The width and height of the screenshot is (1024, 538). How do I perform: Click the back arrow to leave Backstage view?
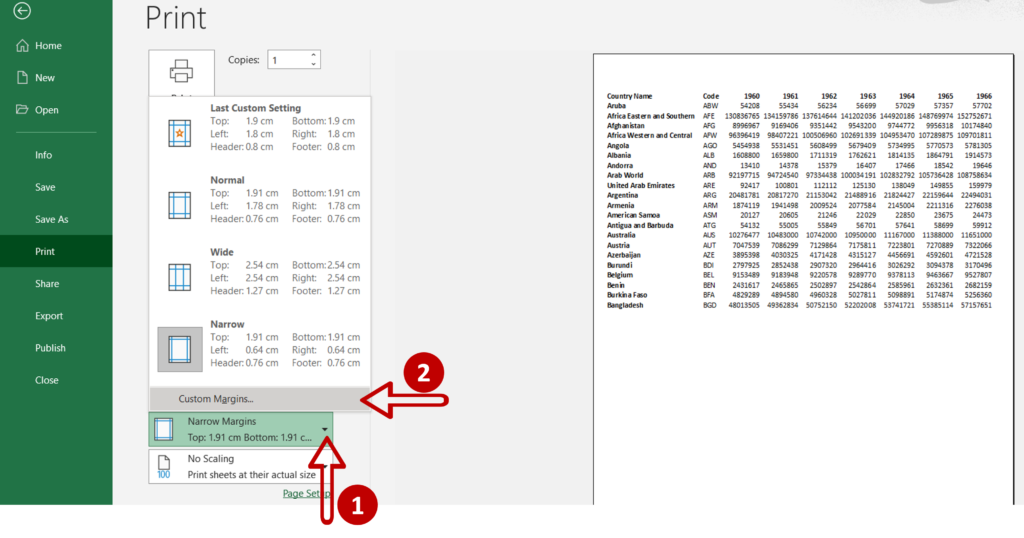tap(22, 10)
